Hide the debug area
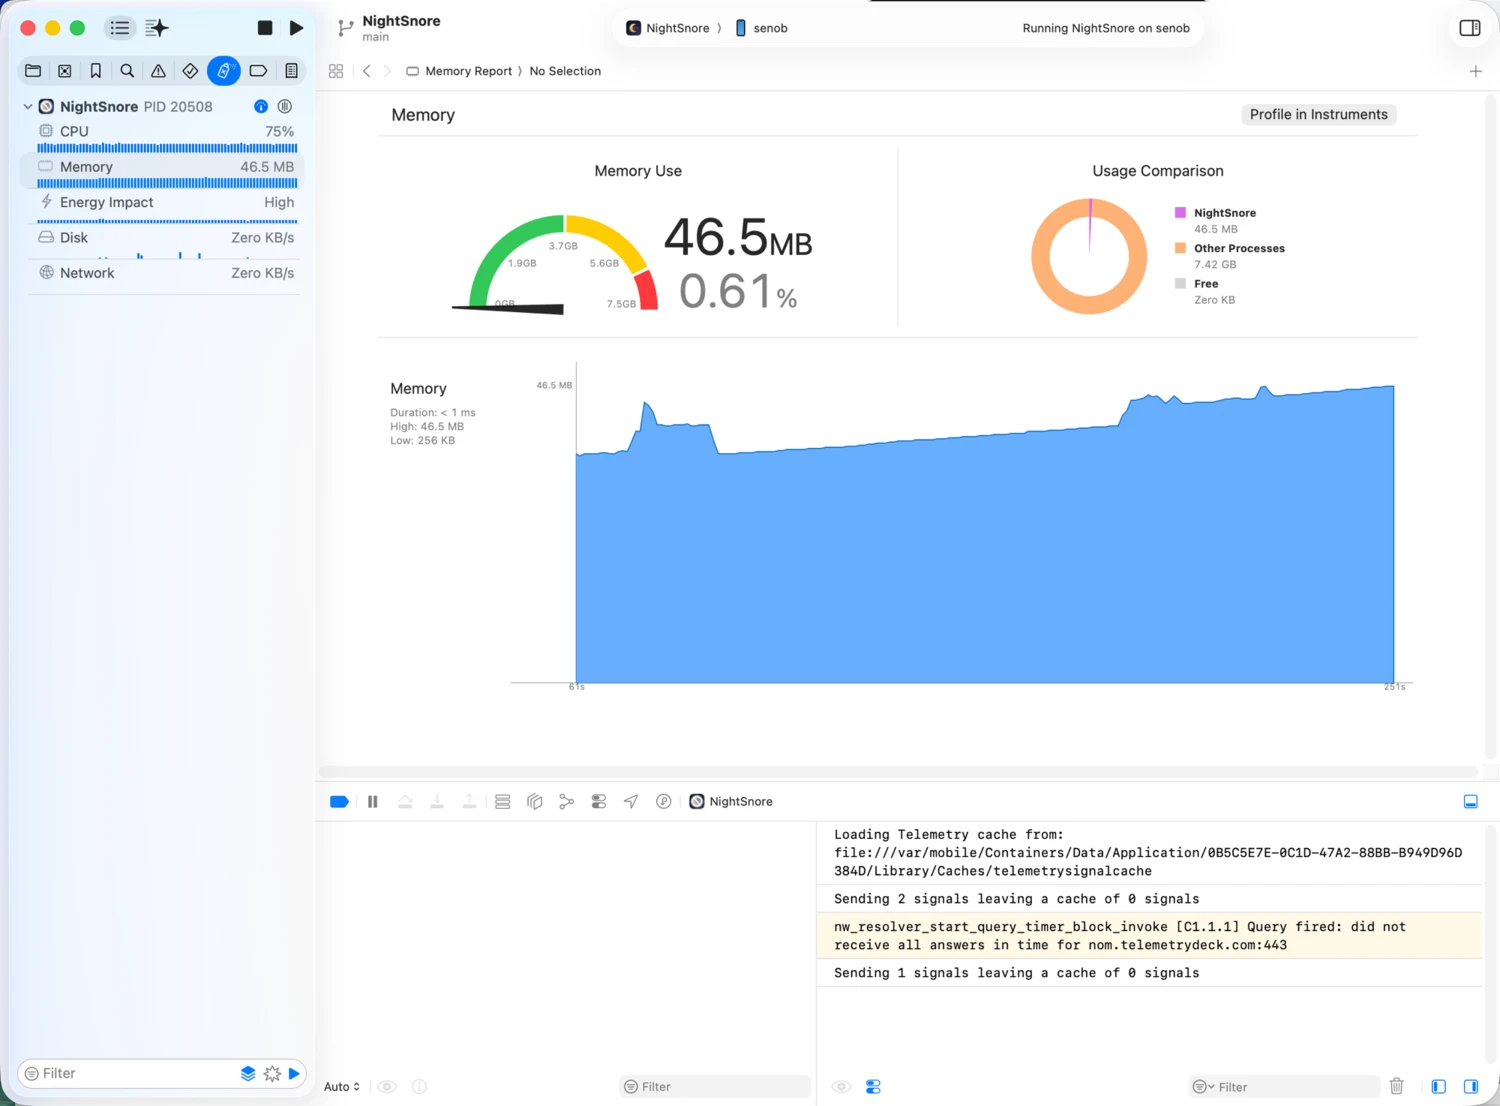 click(x=1471, y=801)
